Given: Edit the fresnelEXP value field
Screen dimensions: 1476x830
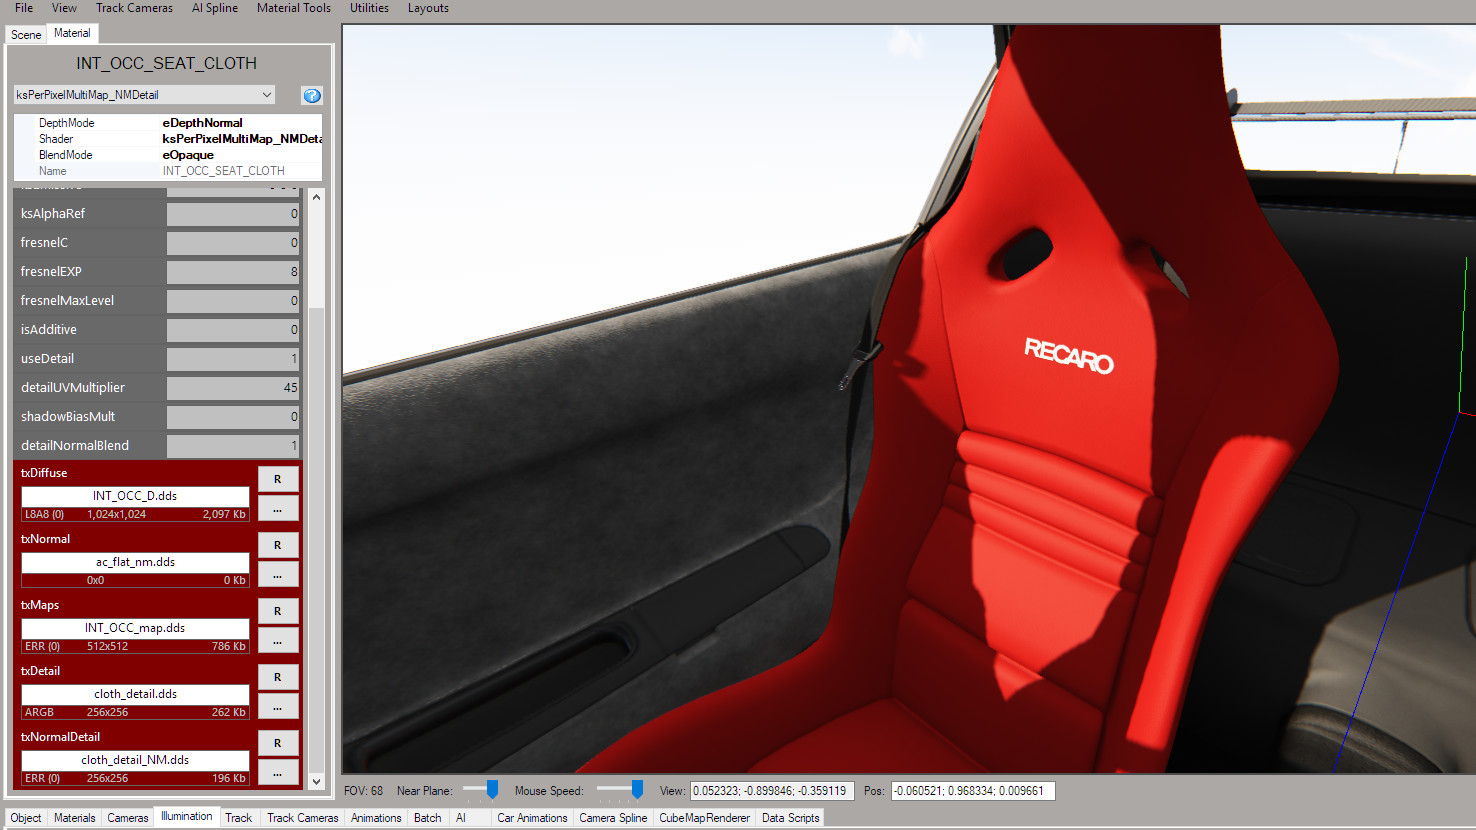Looking at the screenshot, I should [233, 272].
